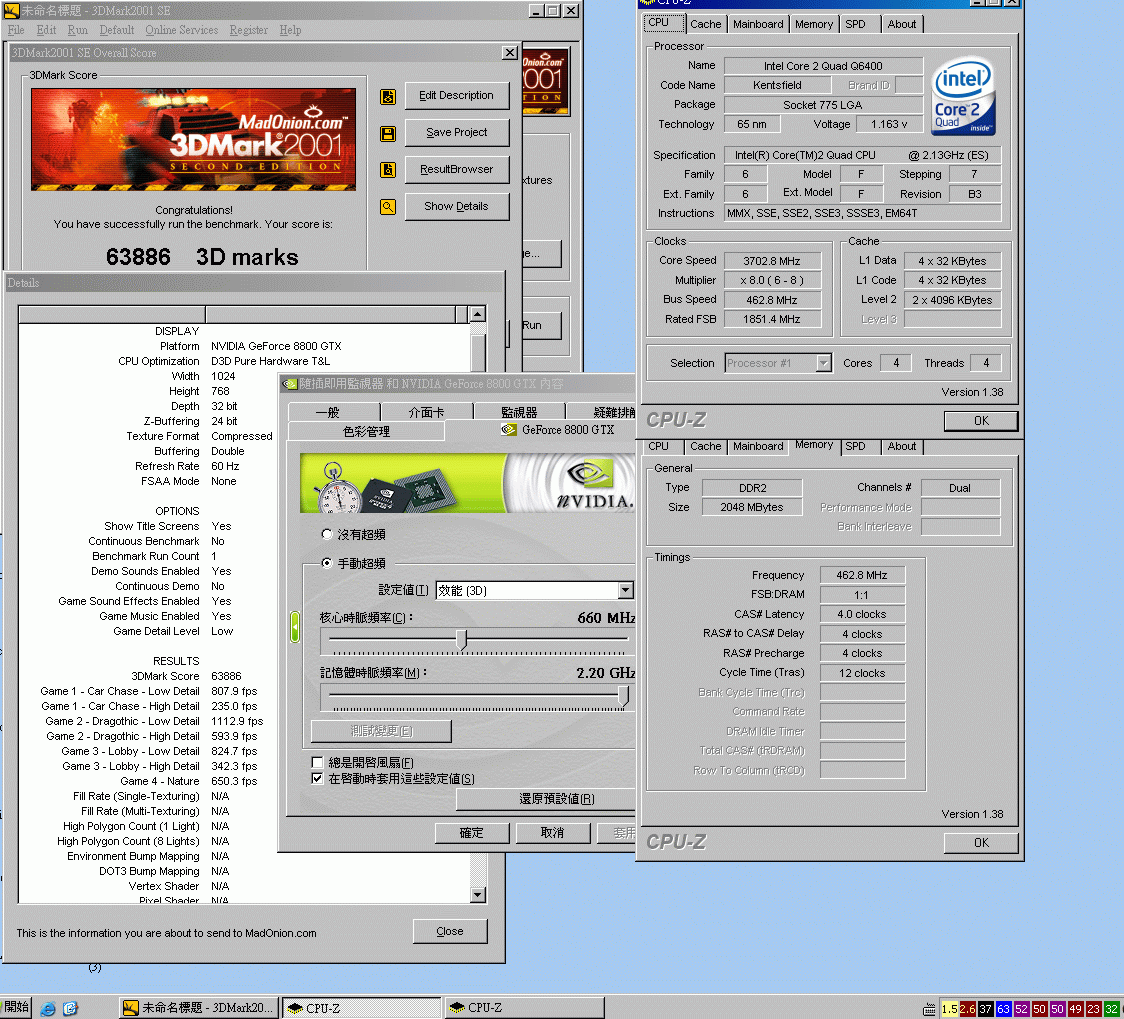Switch to Cache tab in upper CPU-Z window
The width and height of the screenshot is (1124, 1019).
pyautogui.click(x=705, y=24)
